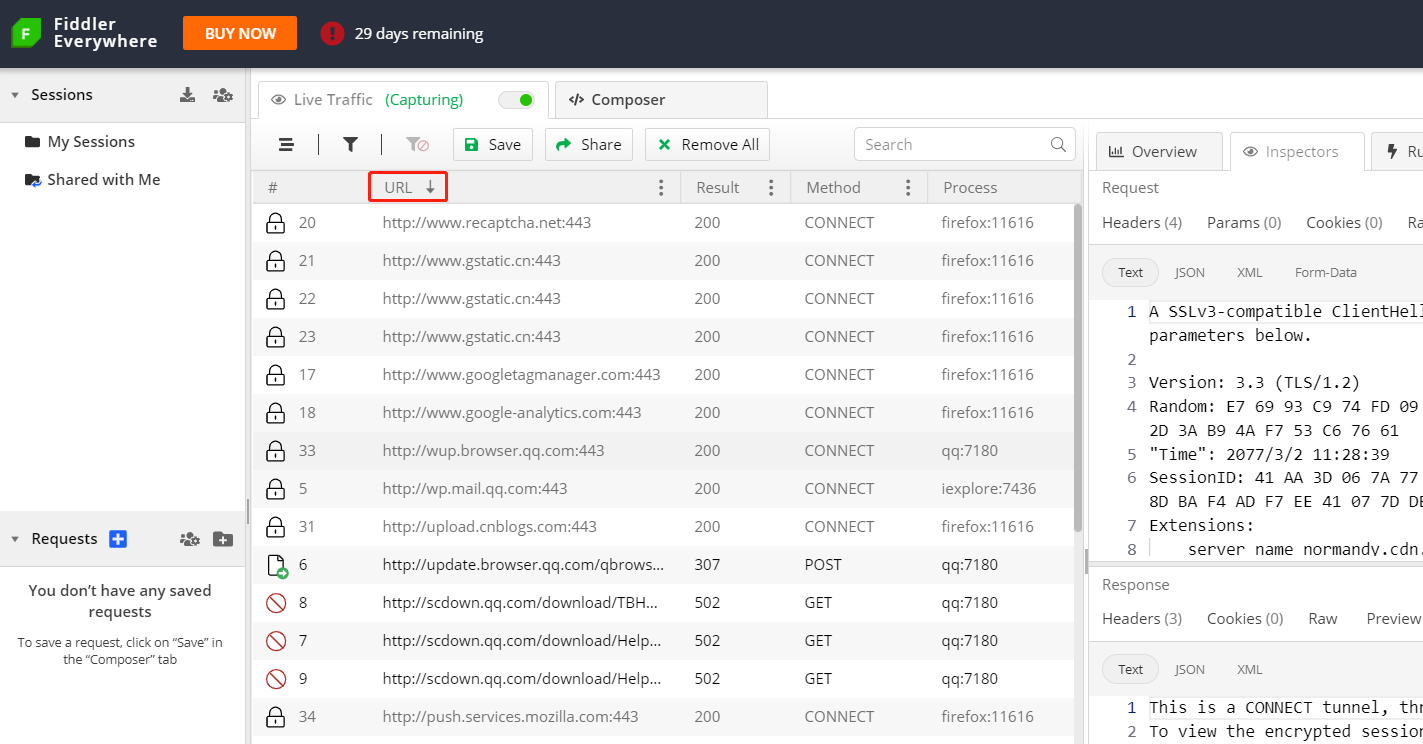The width and height of the screenshot is (1423, 744).
Task: Open Result column options menu
Action: (771, 188)
